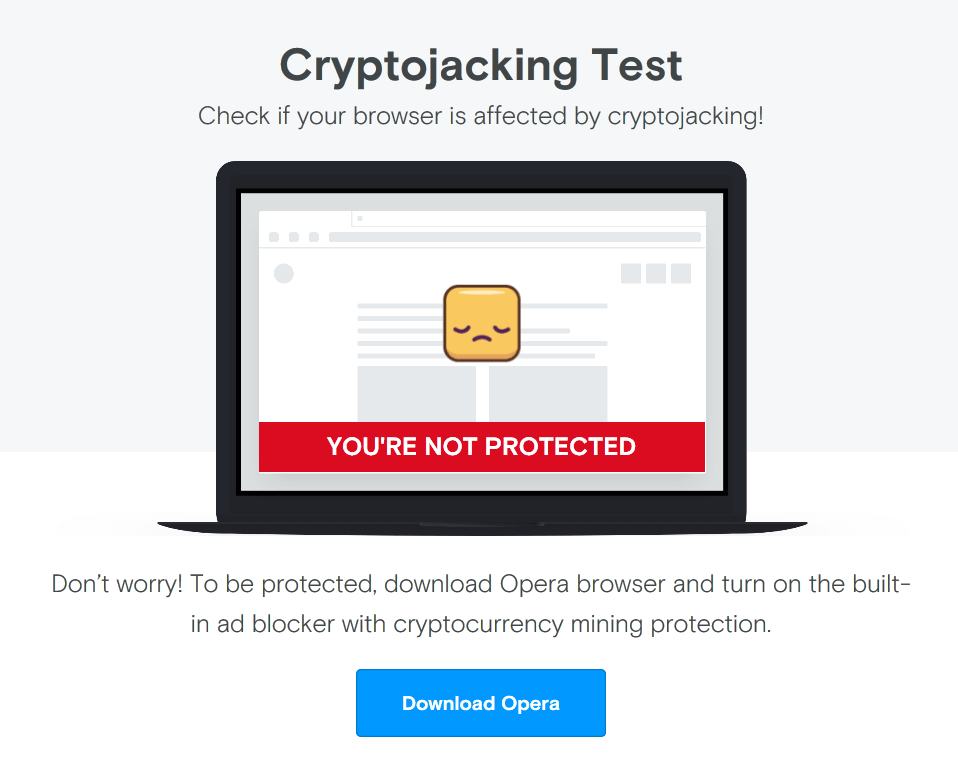Viewport: 958px width, 765px height.
Task: Click the left gray image placeholder block
Action: 417,393
